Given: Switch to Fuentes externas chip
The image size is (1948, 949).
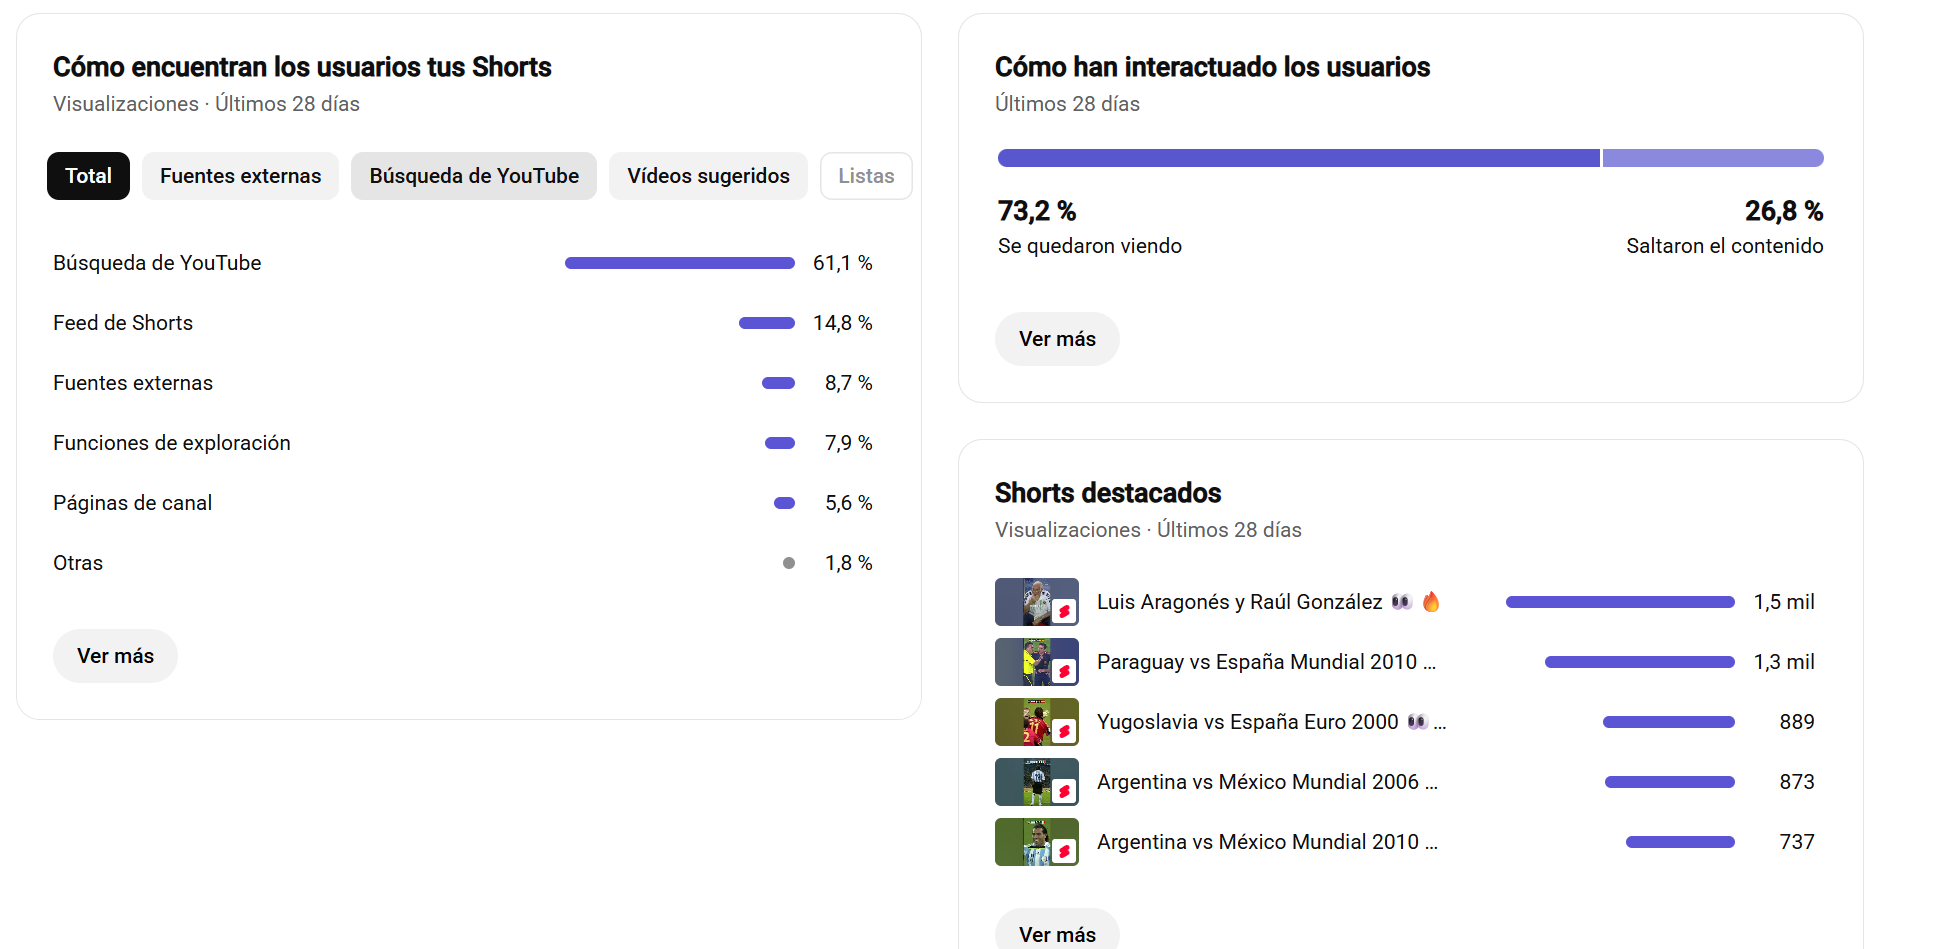Looking at the screenshot, I should [240, 176].
